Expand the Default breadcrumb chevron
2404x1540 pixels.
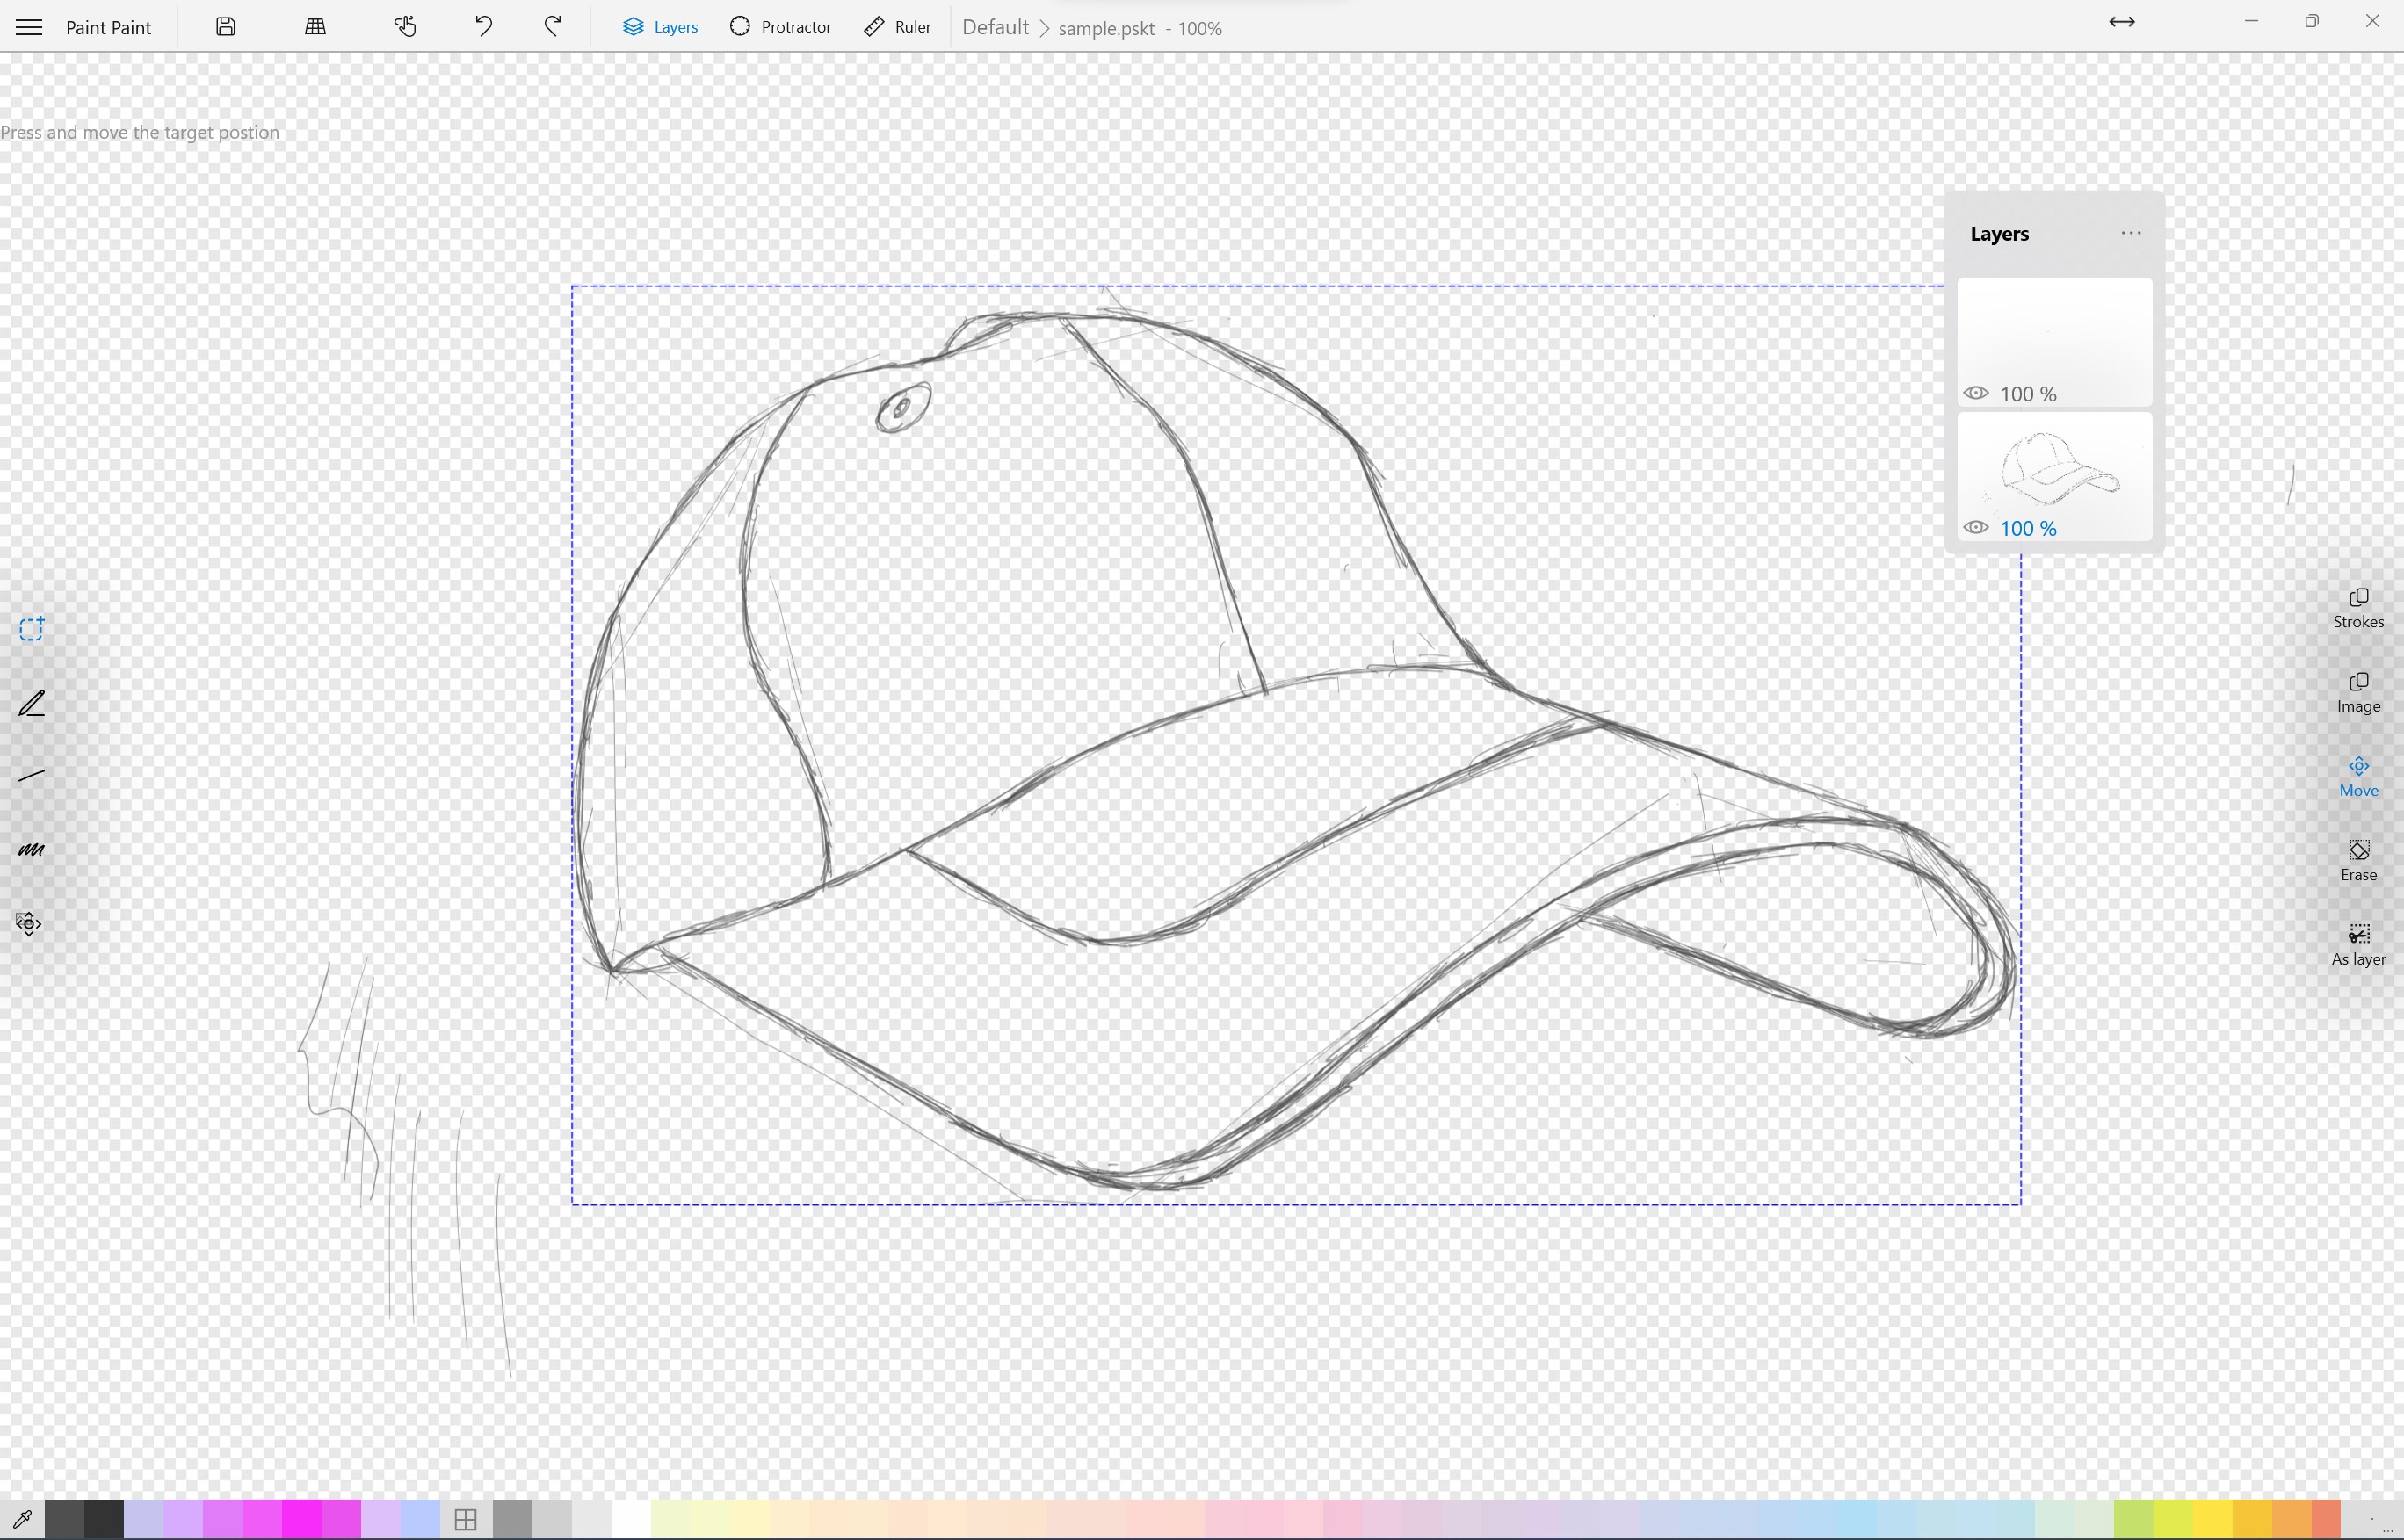click(x=1045, y=28)
